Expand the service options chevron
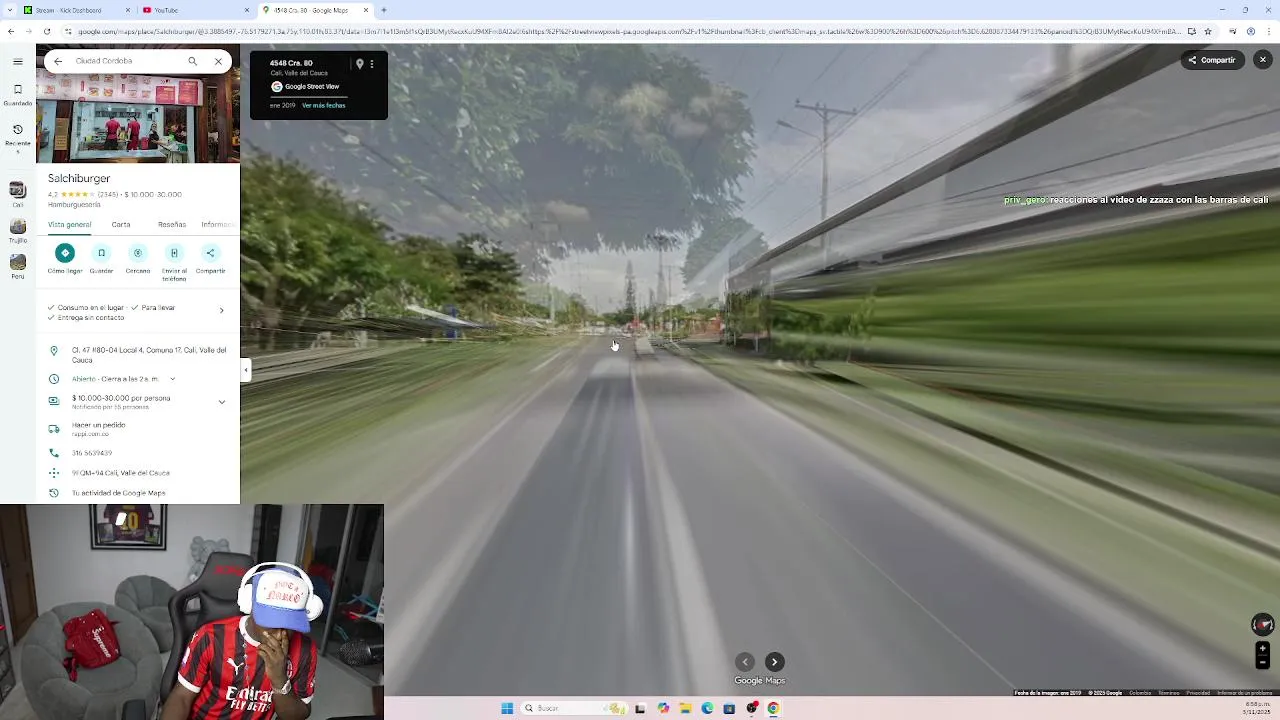Image resolution: width=1280 pixels, height=720 pixels. click(x=221, y=310)
